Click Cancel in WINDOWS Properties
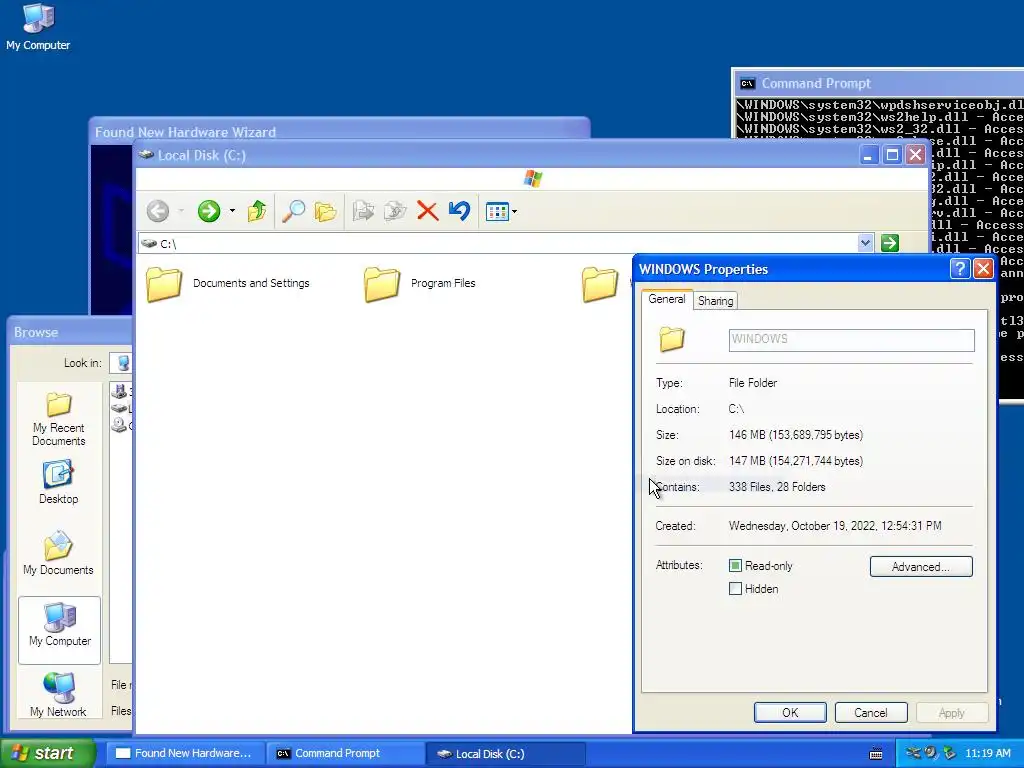This screenshot has width=1024, height=768. click(x=871, y=712)
